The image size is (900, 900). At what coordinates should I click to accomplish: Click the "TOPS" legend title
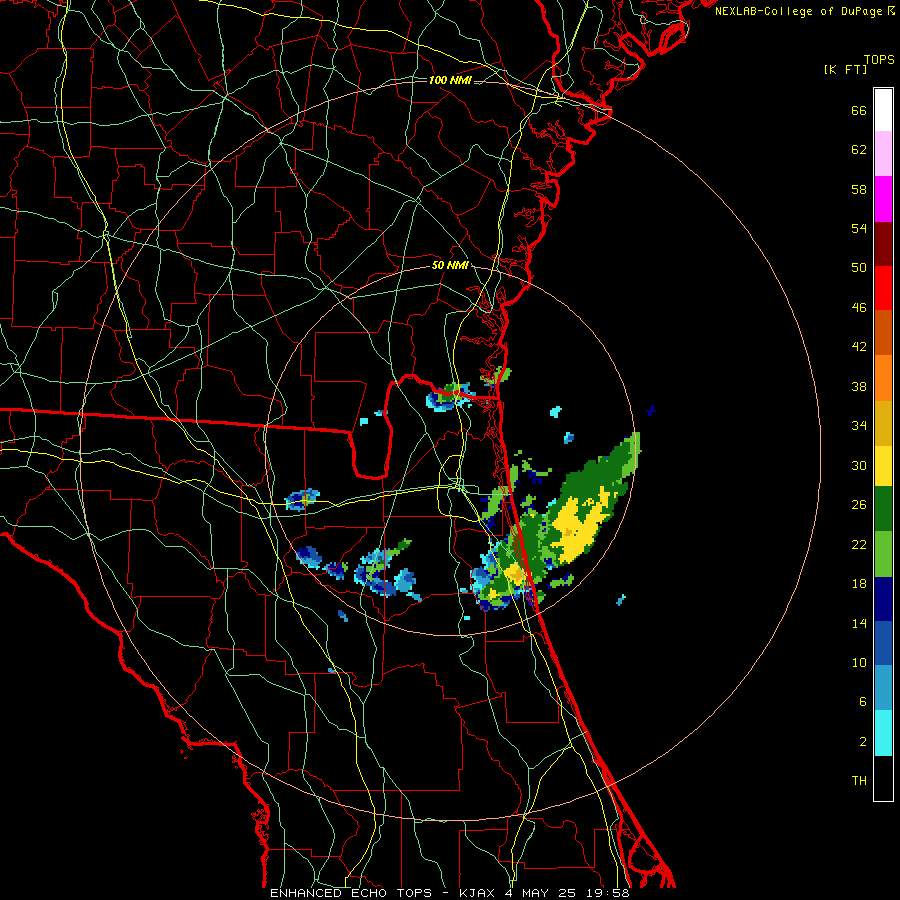tap(879, 60)
